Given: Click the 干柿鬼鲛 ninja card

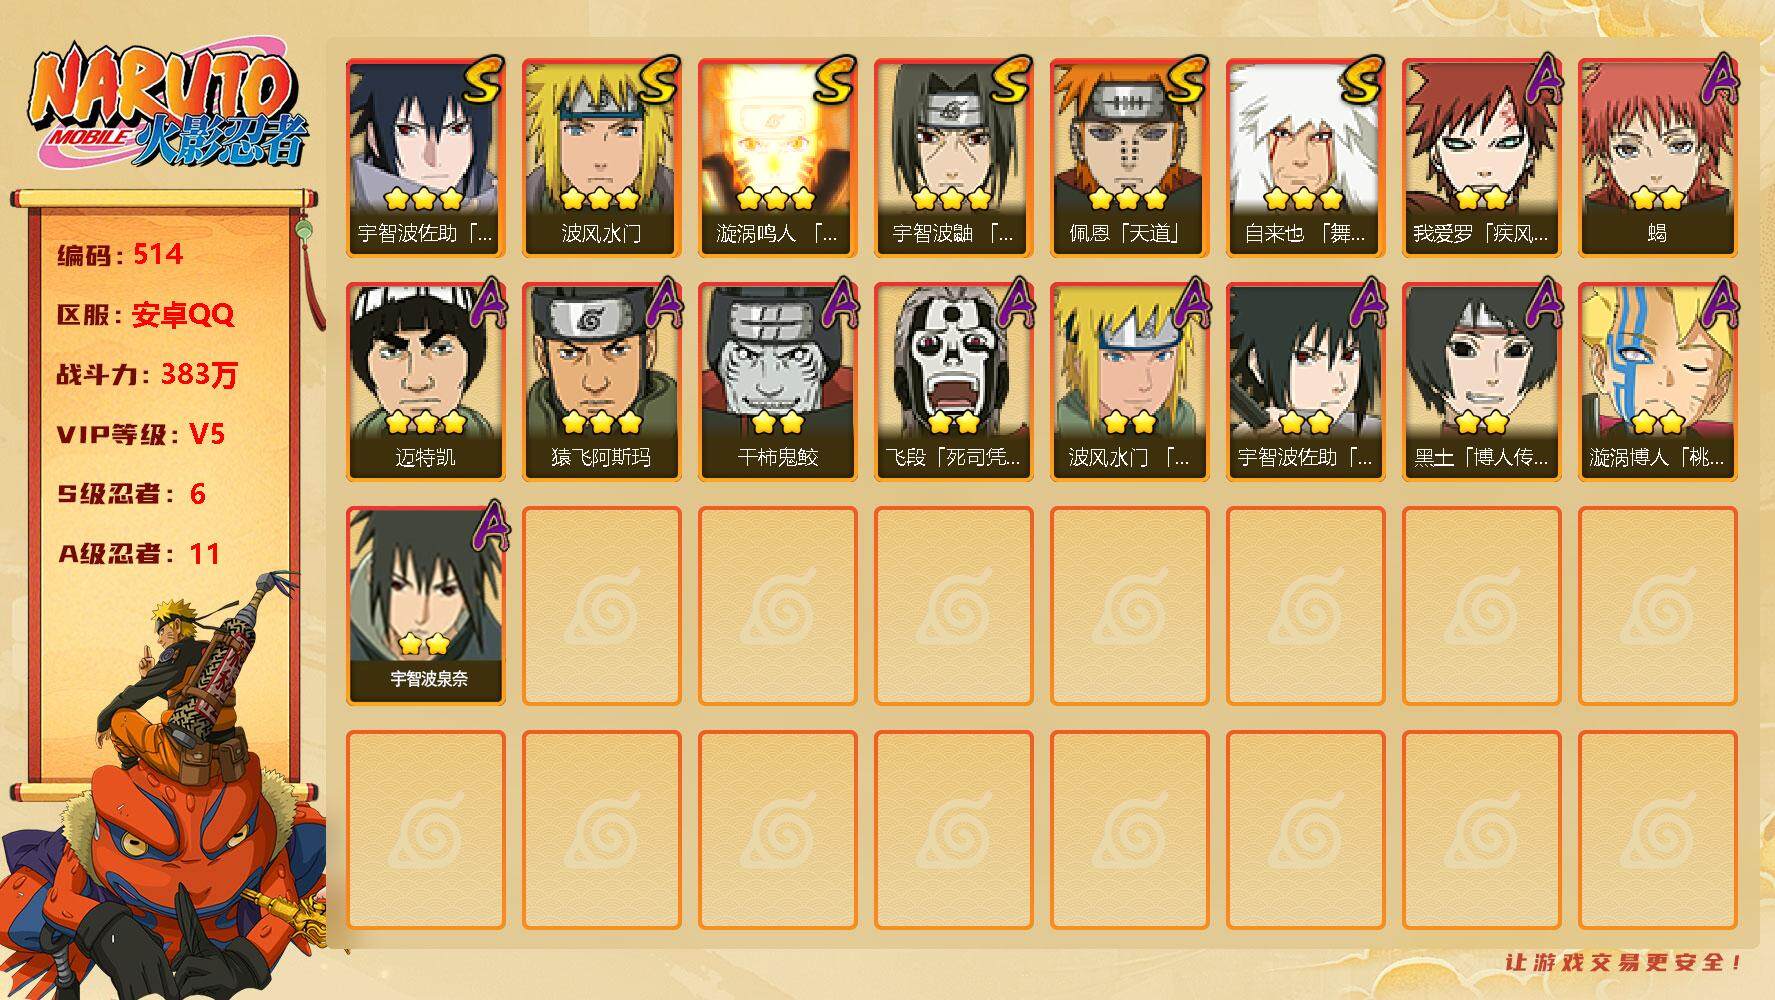Looking at the screenshot, I should pyautogui.click(x=777, y=382).
